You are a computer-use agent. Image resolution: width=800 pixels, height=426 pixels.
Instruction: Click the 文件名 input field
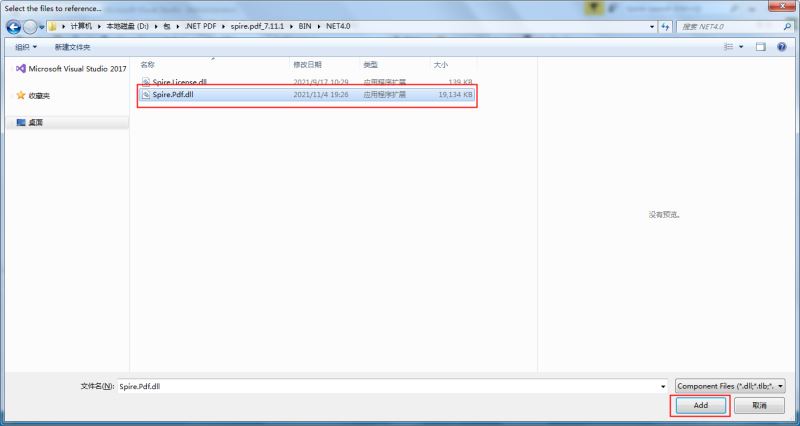392,386
